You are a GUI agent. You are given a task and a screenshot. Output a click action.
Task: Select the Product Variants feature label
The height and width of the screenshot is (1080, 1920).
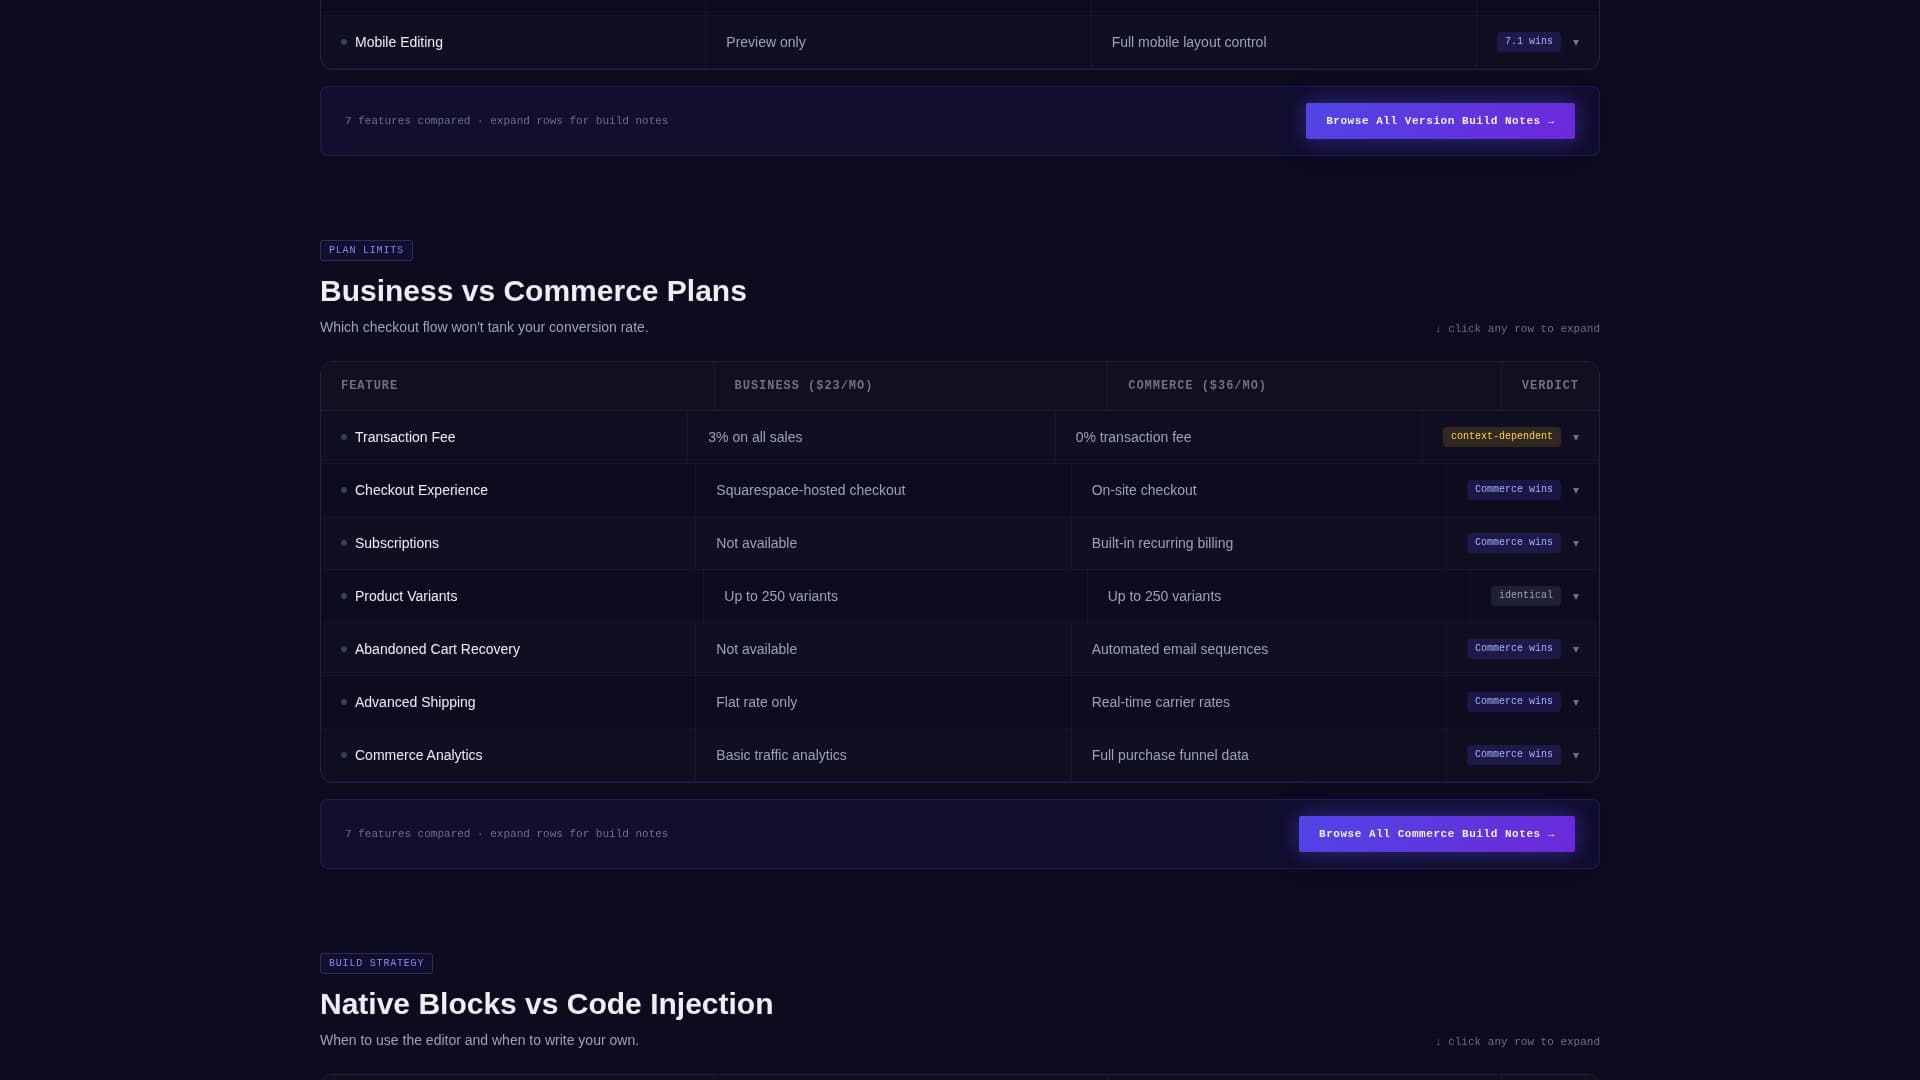tap(406, 596)
